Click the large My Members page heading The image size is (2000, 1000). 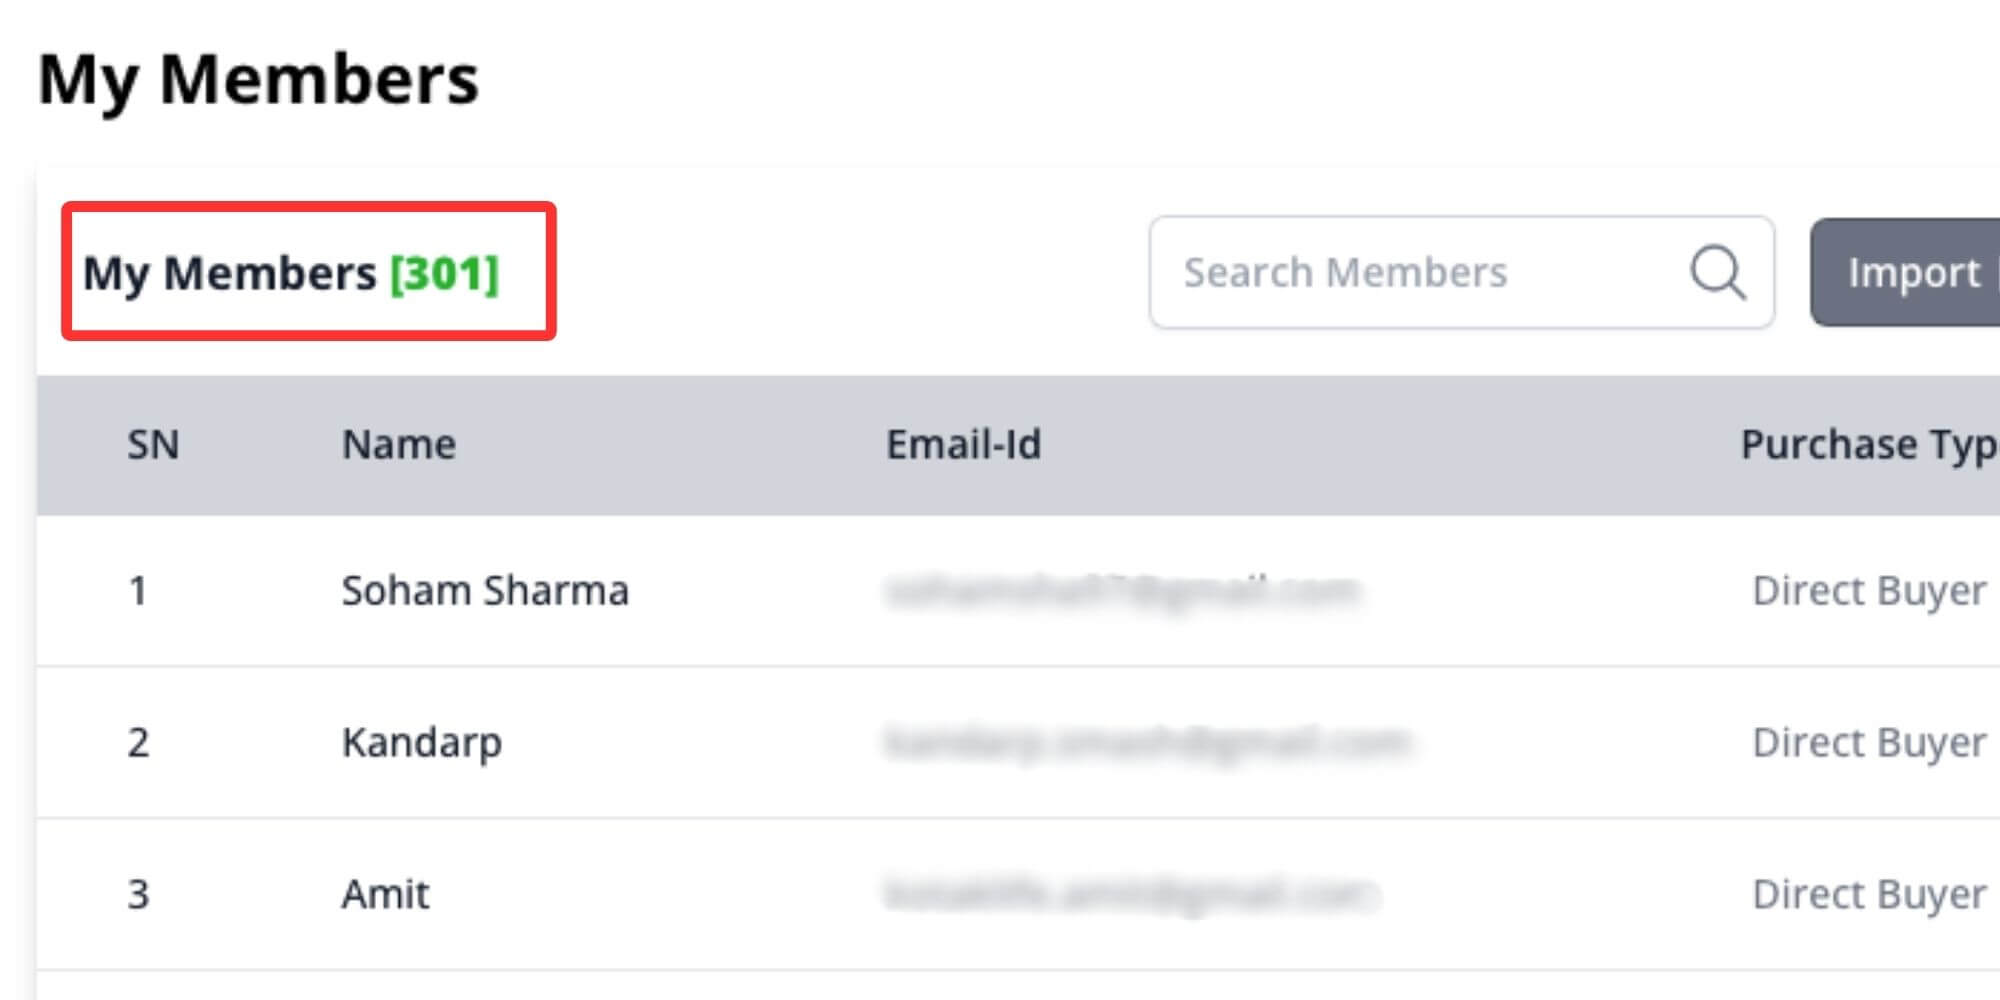[258, 79]
